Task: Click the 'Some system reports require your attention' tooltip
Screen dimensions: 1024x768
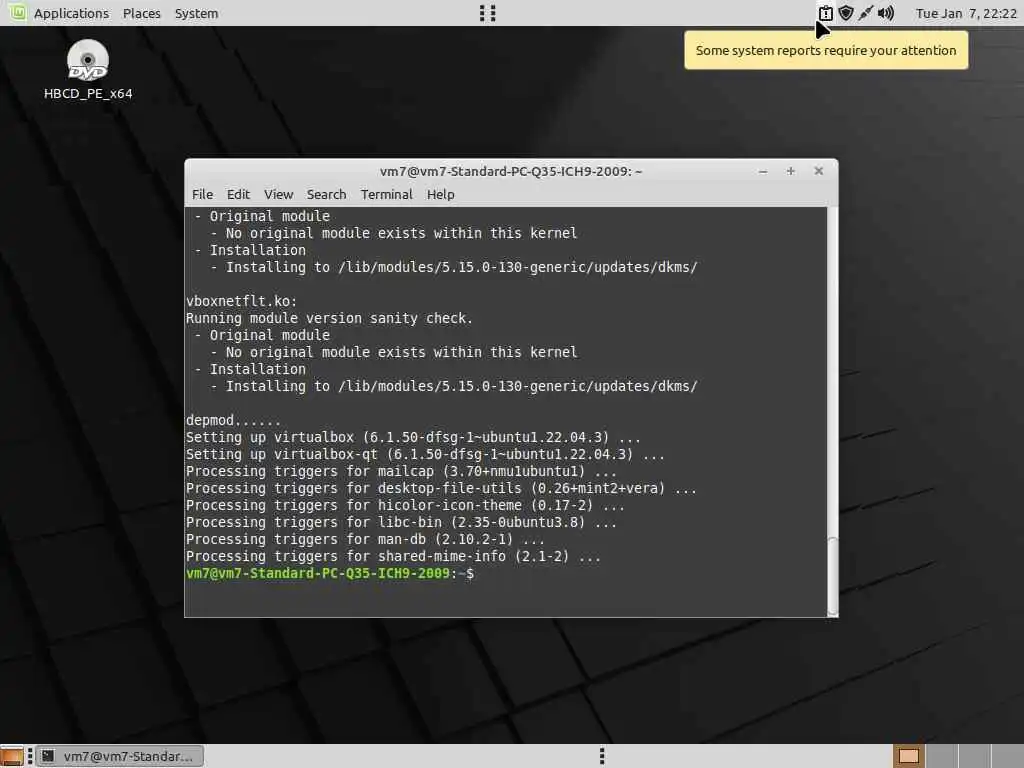Action: (826, 50)
